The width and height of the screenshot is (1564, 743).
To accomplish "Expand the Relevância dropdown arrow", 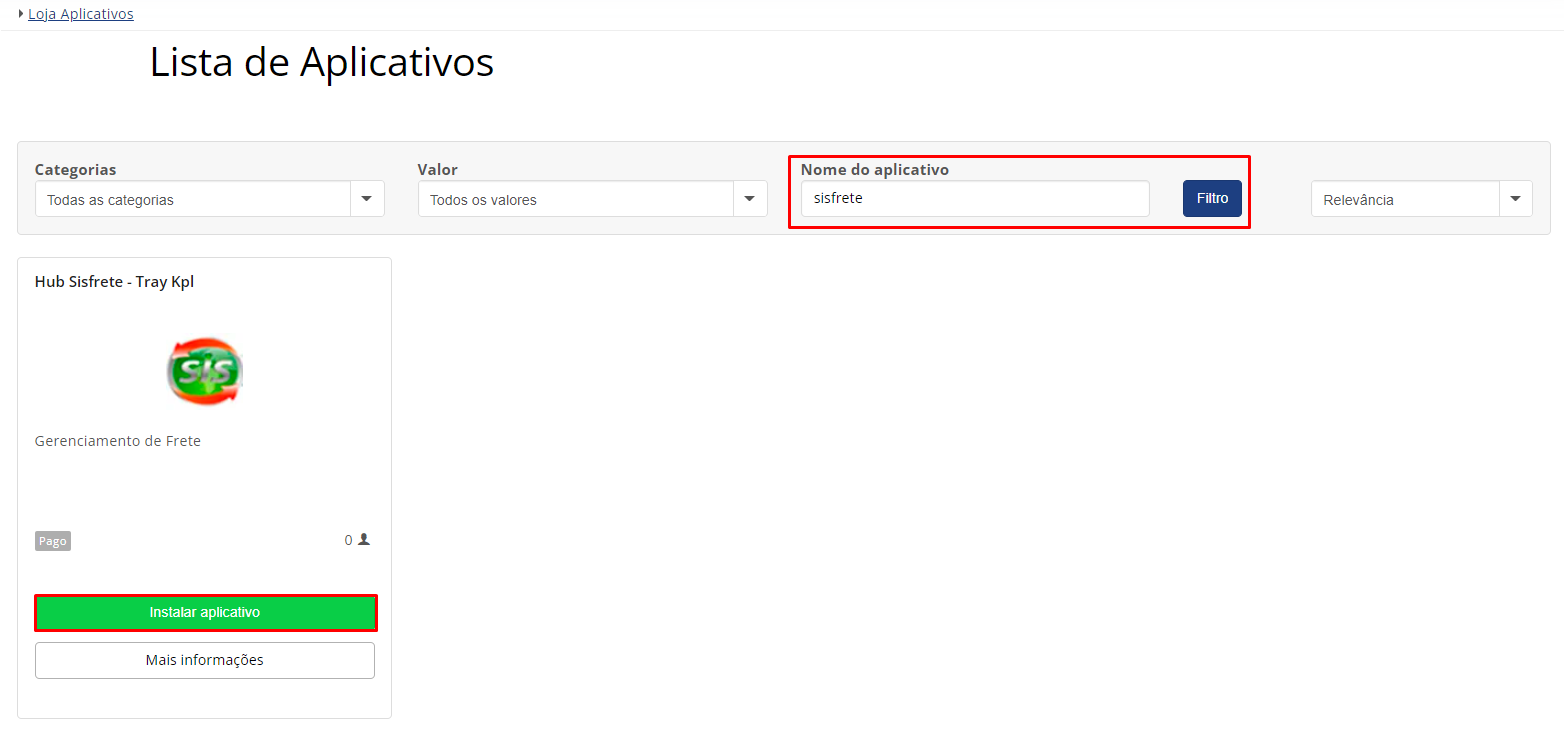I will pos(1516,199).
